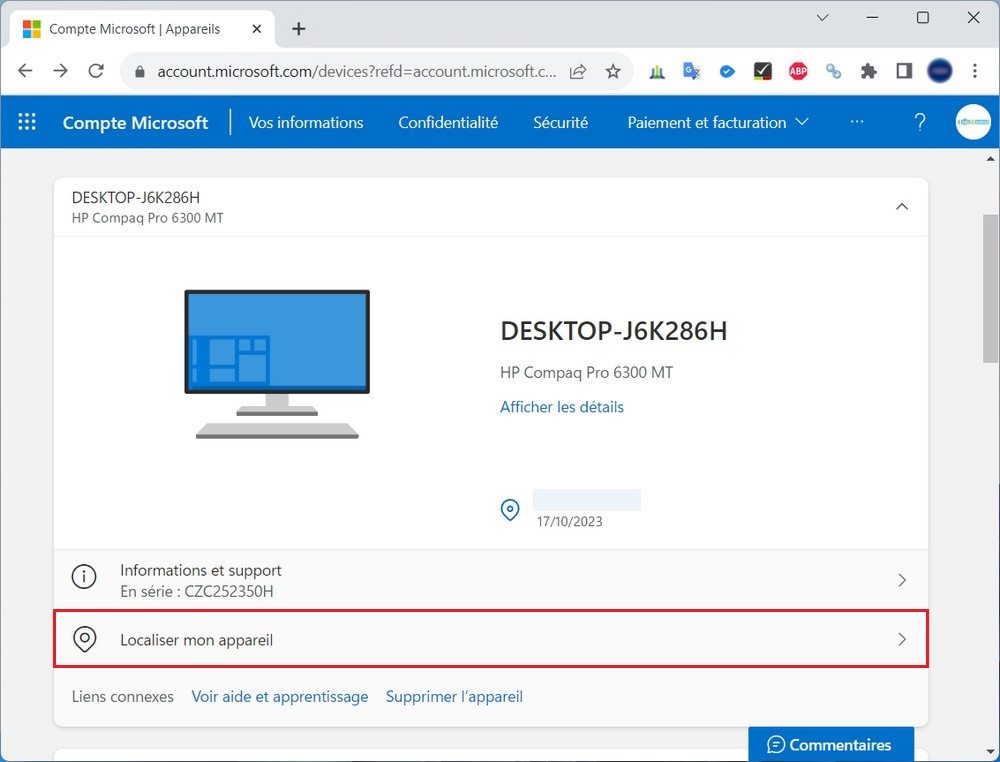Click the desktop computer illustration

277,364
